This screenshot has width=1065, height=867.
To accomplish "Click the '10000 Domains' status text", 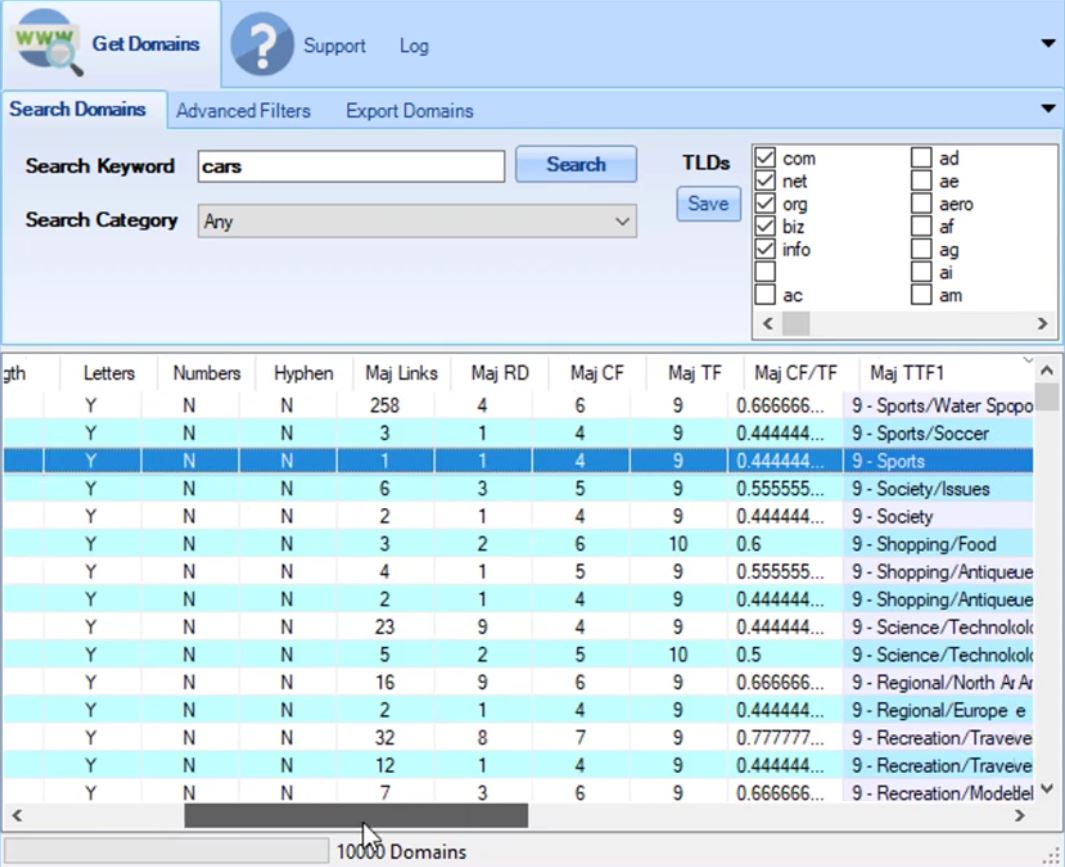I will coord(401,851).
